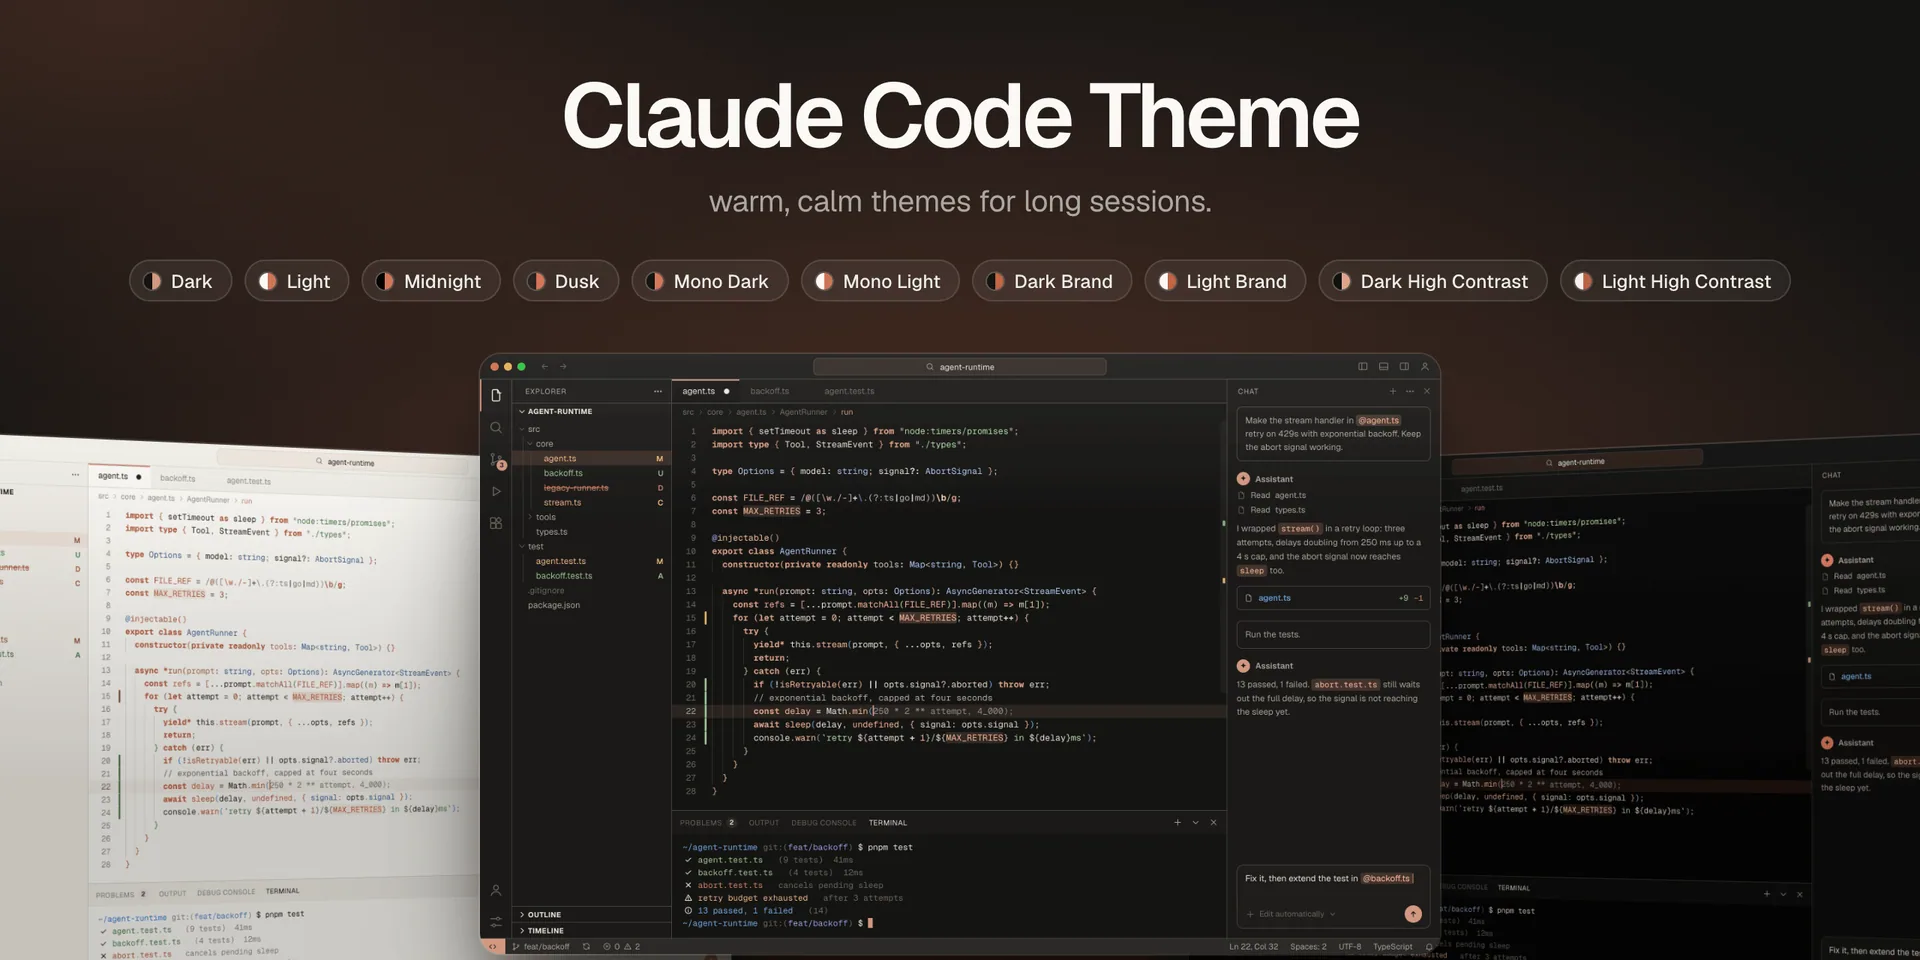Open the Accounts icon at the bottom of the activity bar

pyautogui.click(x=496, y=890)
